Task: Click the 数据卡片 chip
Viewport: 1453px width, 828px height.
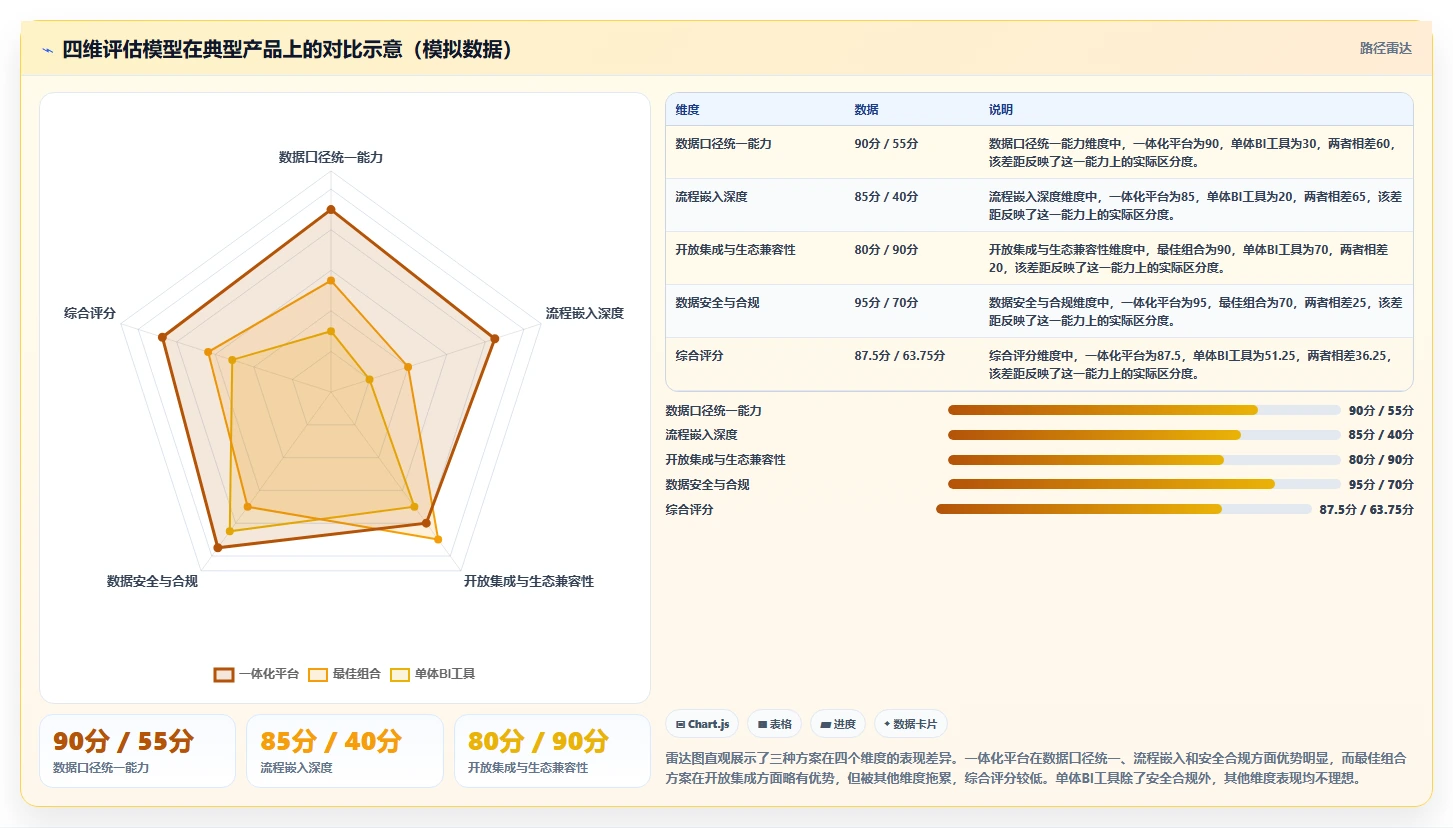Action: [x=910, y=724]
